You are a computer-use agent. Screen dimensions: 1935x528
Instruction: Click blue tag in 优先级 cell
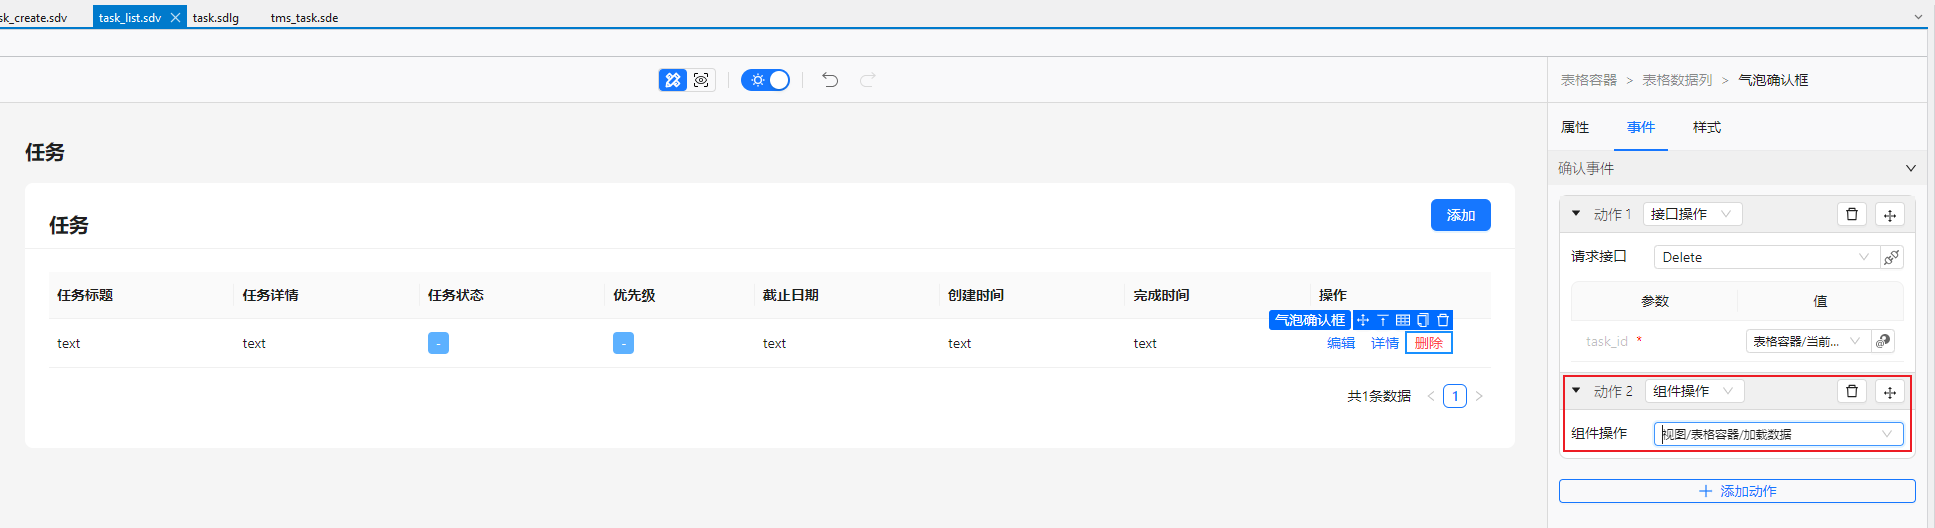point(623,343)
